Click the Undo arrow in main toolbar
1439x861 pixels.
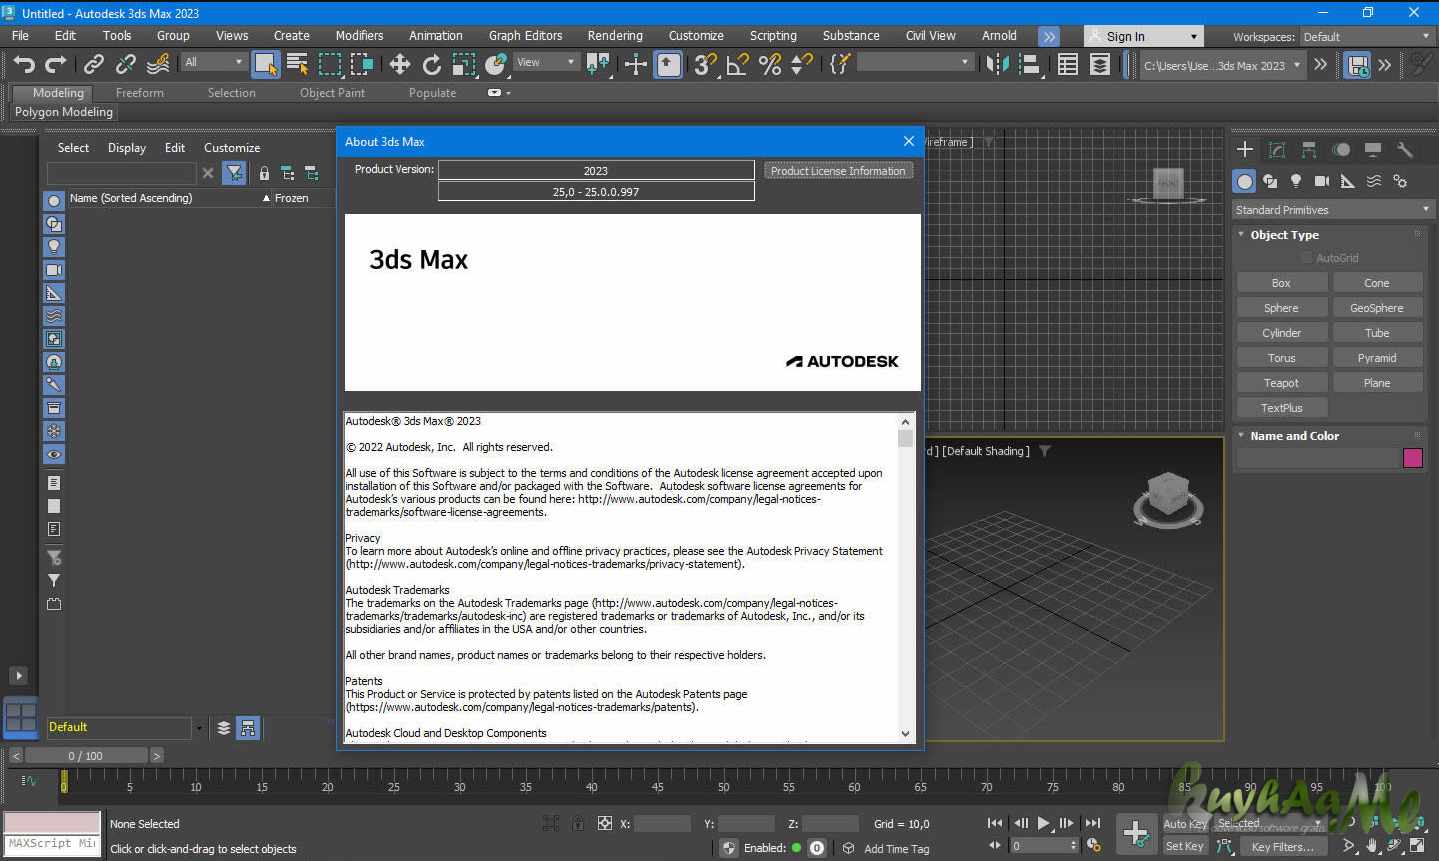point(24,65)
